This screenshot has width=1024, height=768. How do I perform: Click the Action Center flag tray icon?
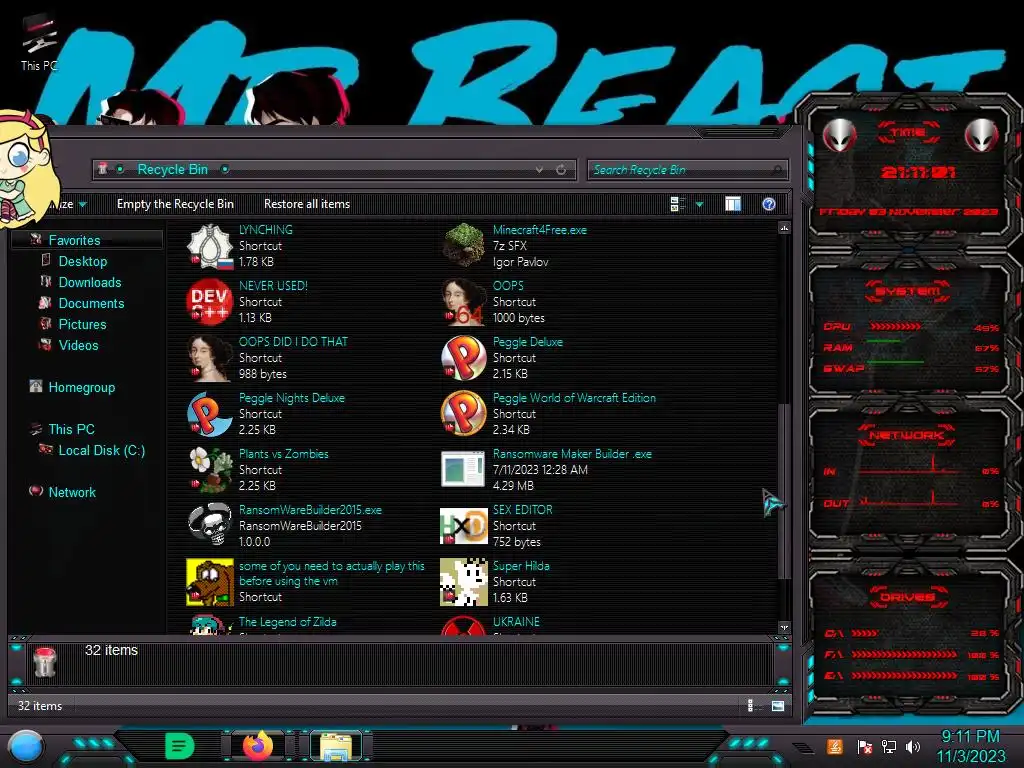tap(865, 746)
